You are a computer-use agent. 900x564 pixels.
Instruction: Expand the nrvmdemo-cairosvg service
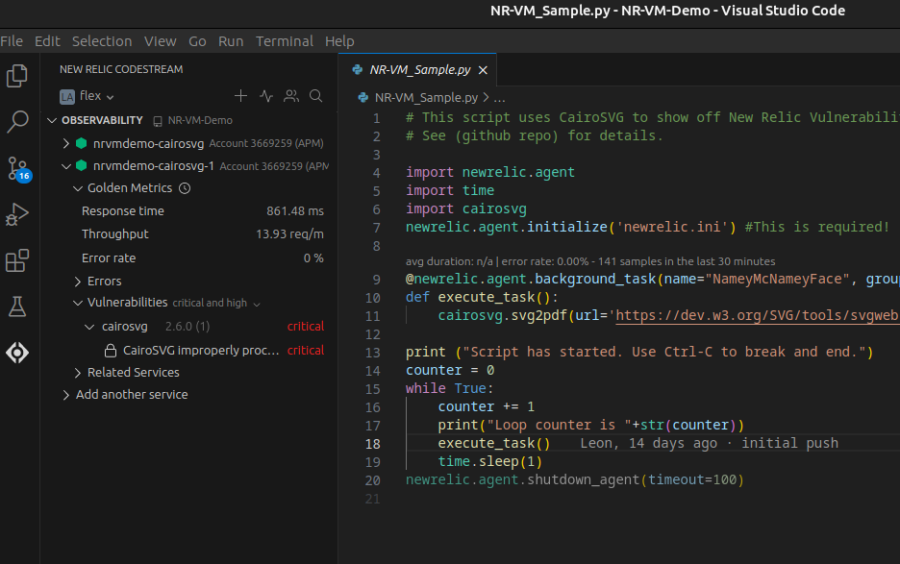(x=66, y=143)
